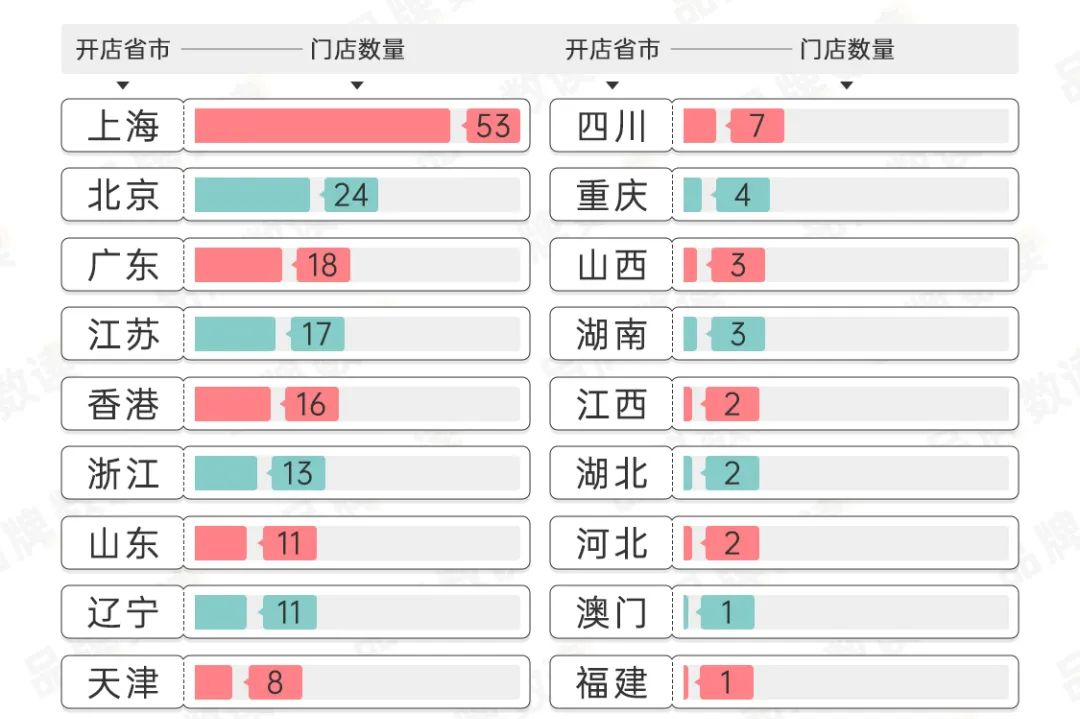Click the left 门店数量 column header
The image size is (1080, 719).
tap(357, 50)
